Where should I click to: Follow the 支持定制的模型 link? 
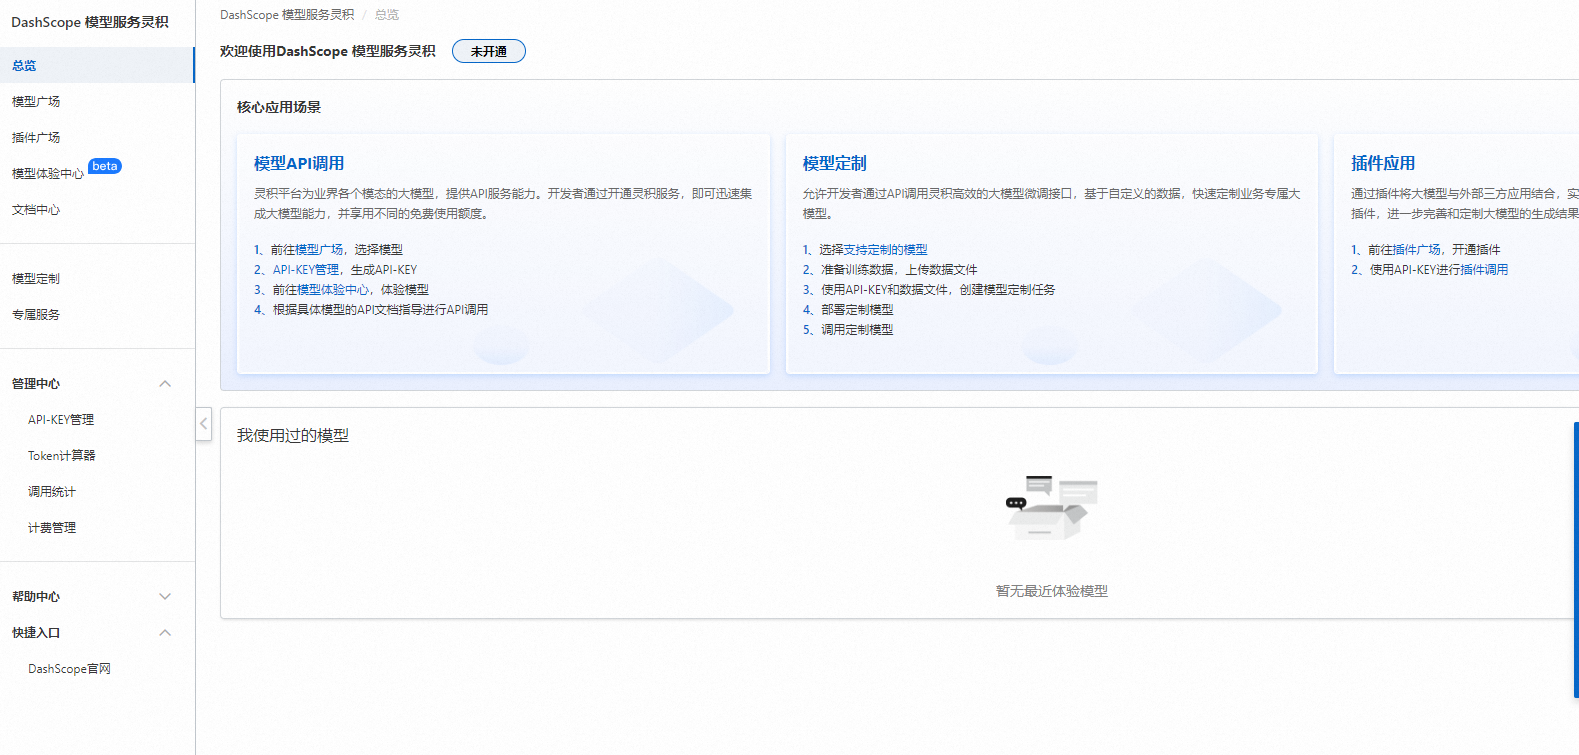[x=886, y=250]
